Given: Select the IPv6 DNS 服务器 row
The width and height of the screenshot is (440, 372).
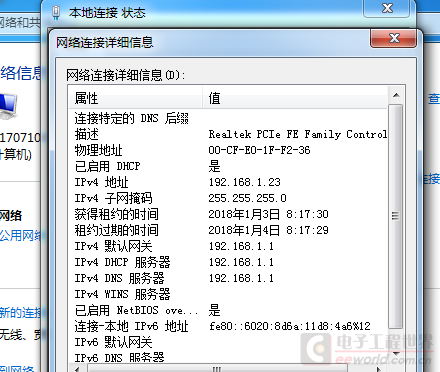Looking at the screenshot, I should click(228, 358).
